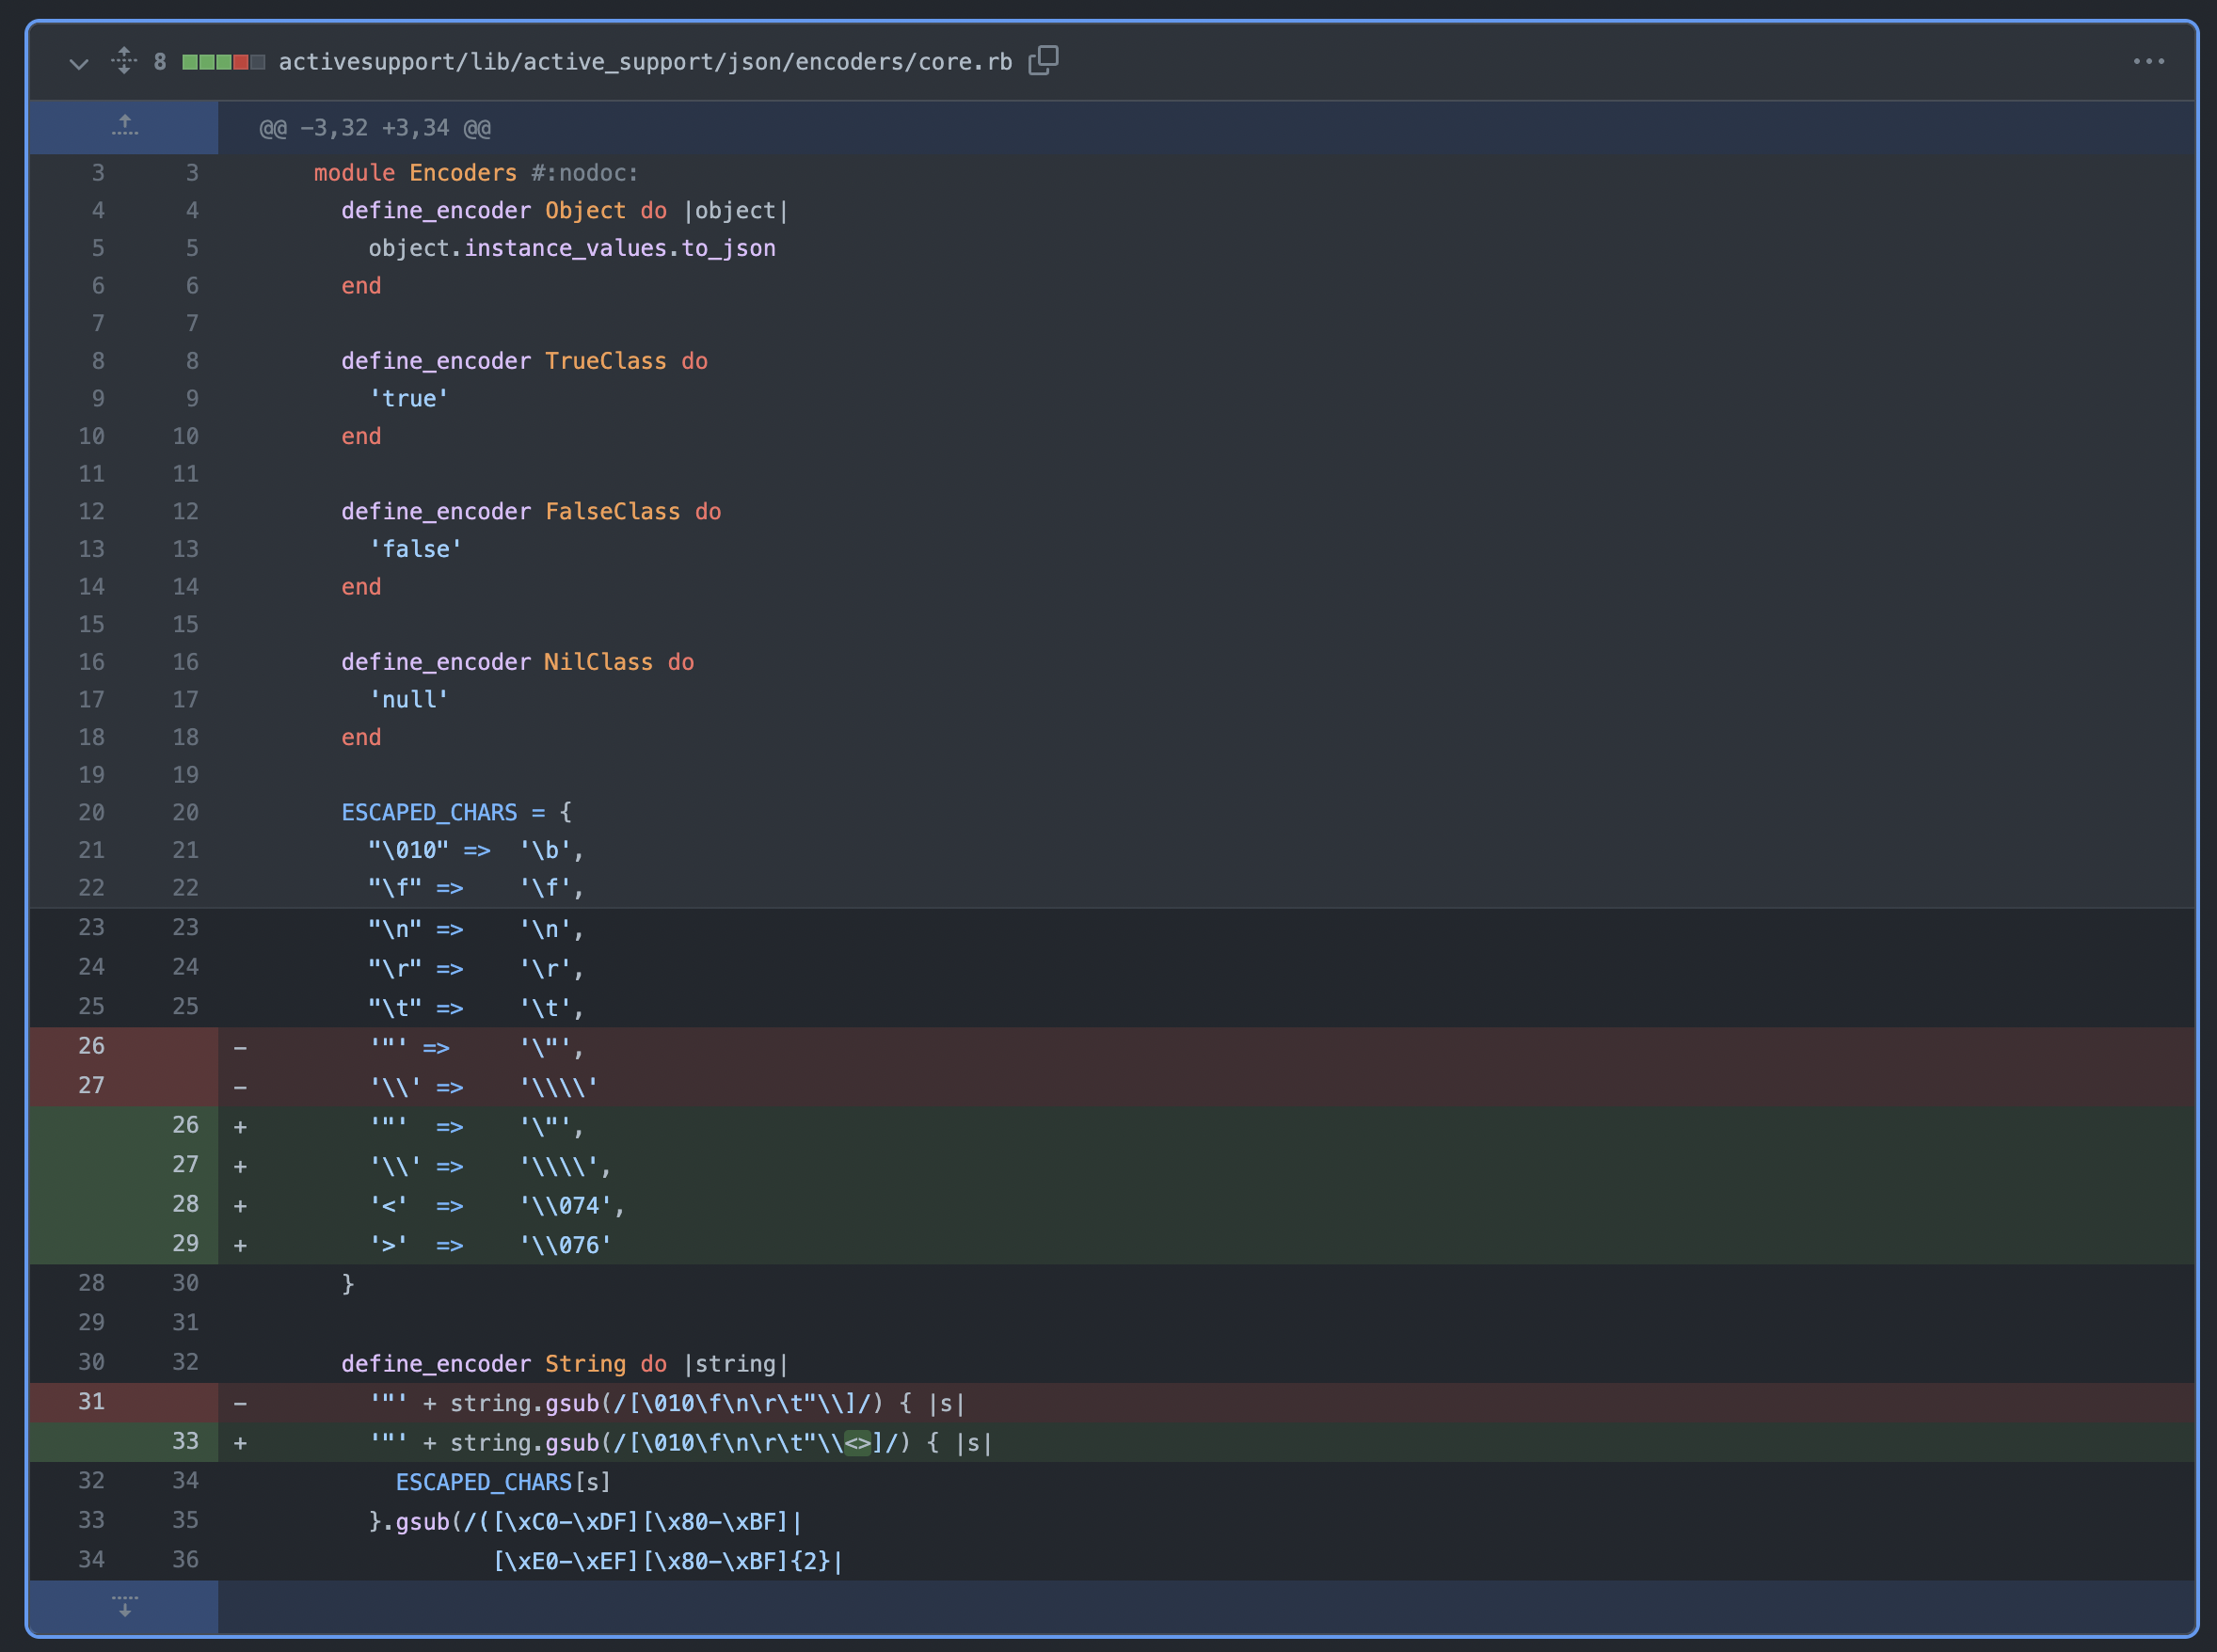Click the expand all lines icon in file header

click(124, 61)
